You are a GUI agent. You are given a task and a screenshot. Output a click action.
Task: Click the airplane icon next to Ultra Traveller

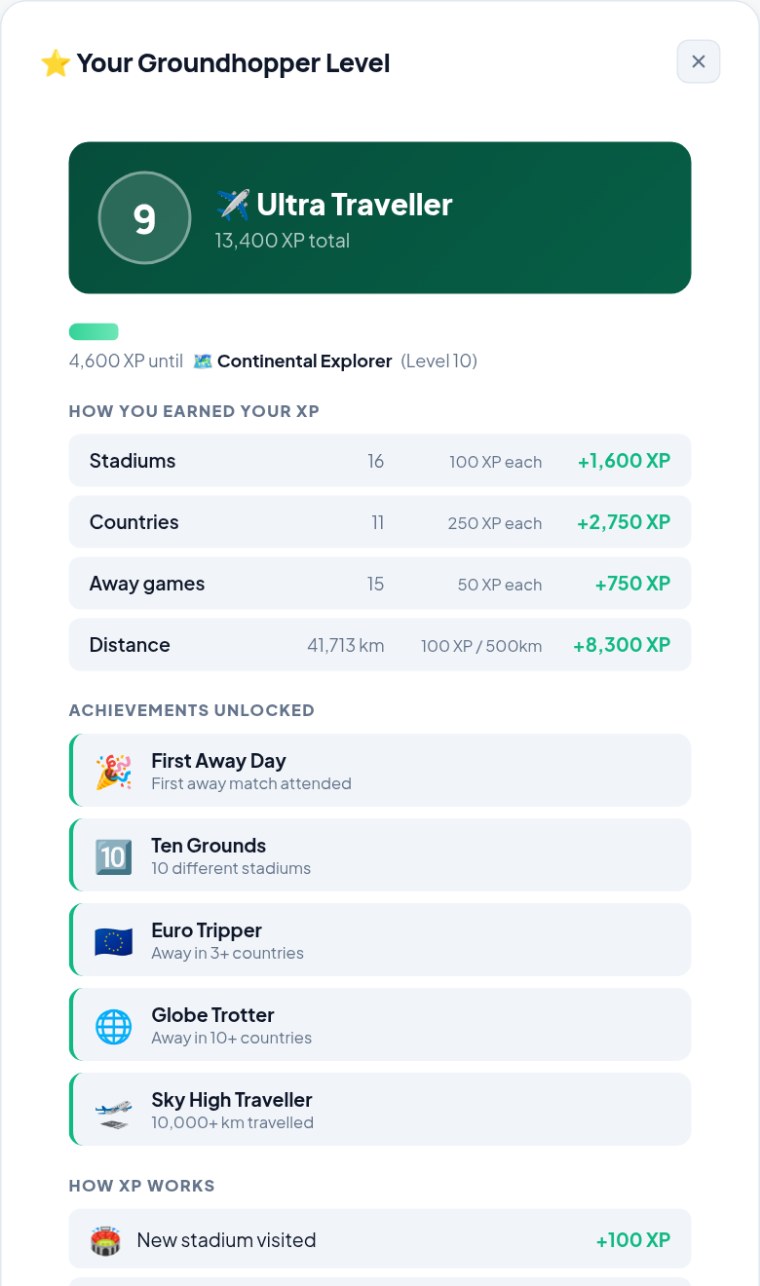(x=232, y=205)
